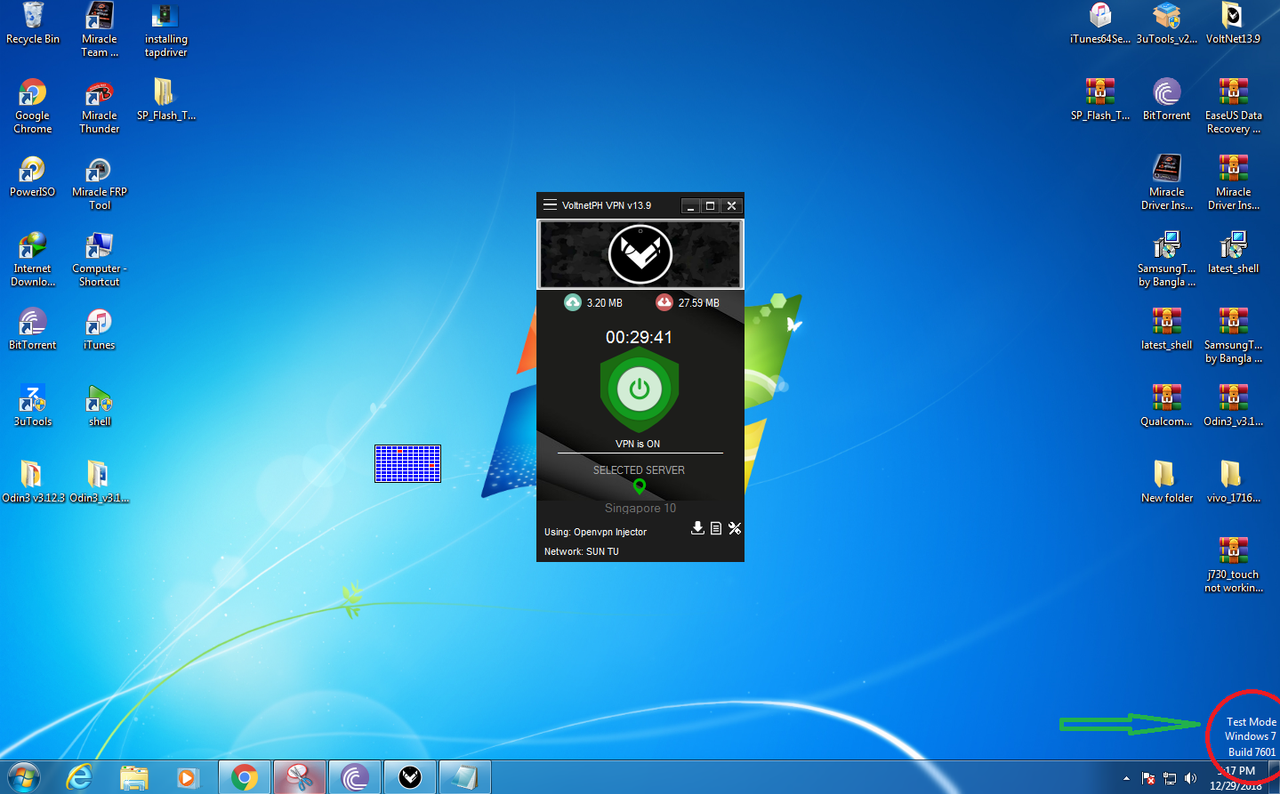This screenshot has height=794, width=1280.
Task: Open the volume speaker tray icon
Action: [1190, 778]
